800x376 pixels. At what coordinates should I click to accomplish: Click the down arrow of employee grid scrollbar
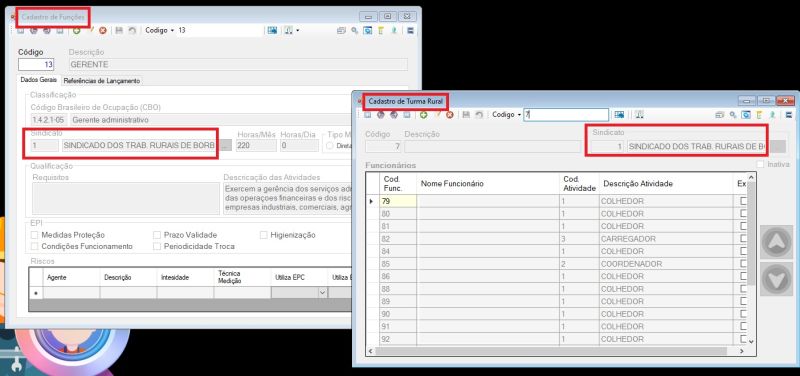pyautogui.click(x=751, y=341)
